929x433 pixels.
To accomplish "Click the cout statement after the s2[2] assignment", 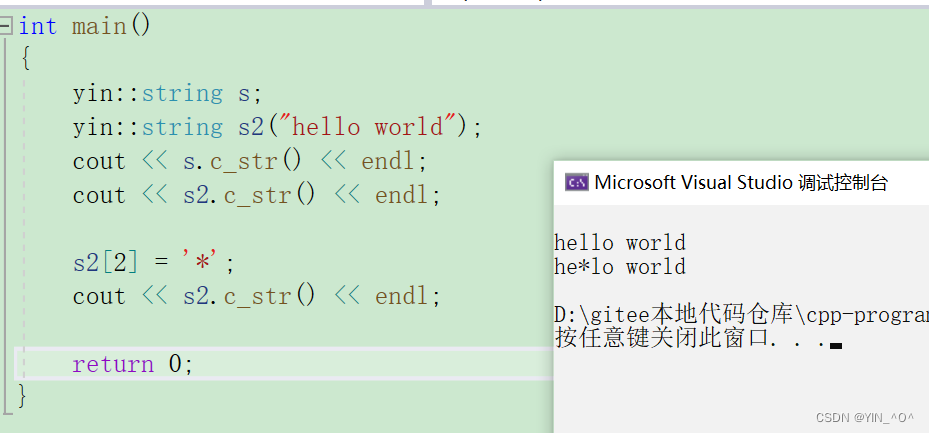I will click(255, 297).
